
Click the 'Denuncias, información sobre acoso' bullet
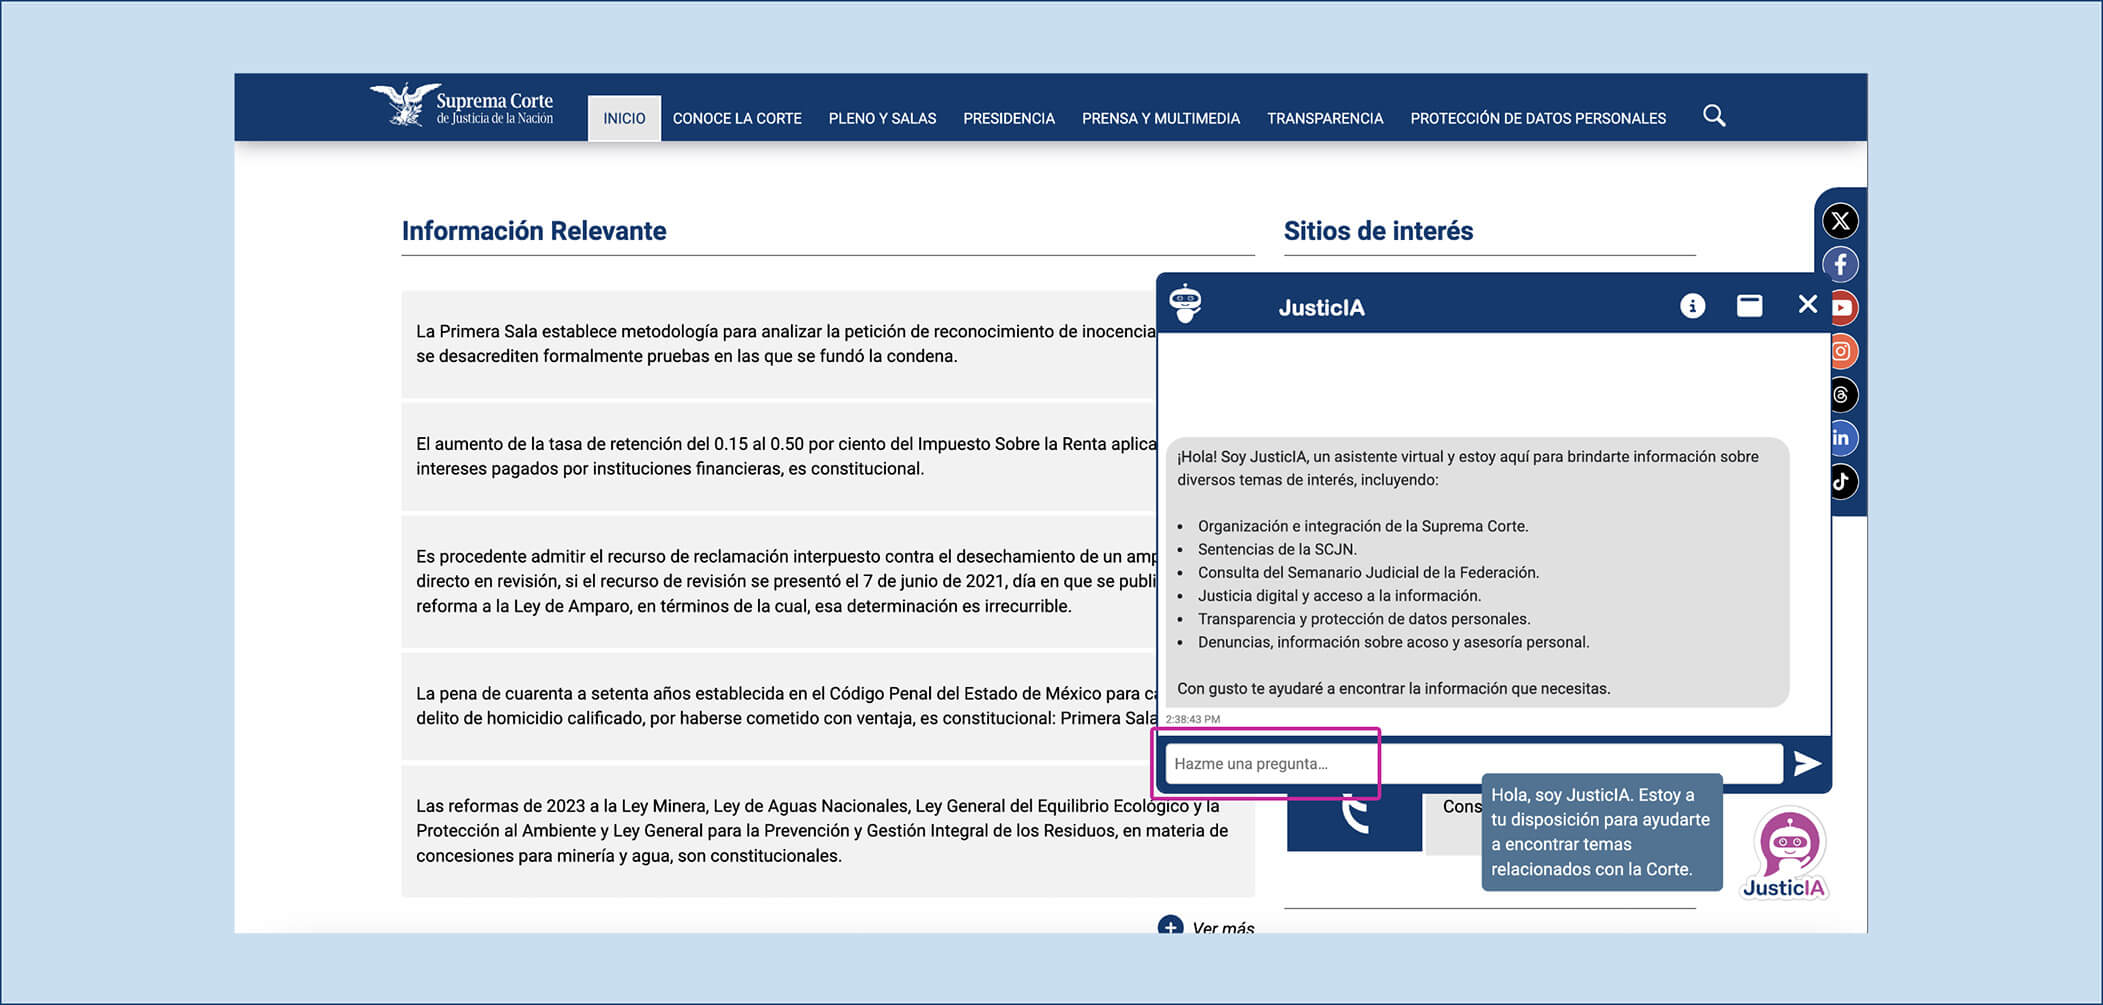tap(1393, 642)
